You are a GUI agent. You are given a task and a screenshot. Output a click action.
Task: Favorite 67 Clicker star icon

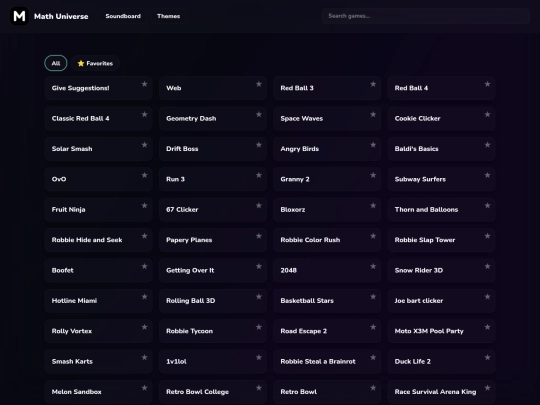coord(259,206)
